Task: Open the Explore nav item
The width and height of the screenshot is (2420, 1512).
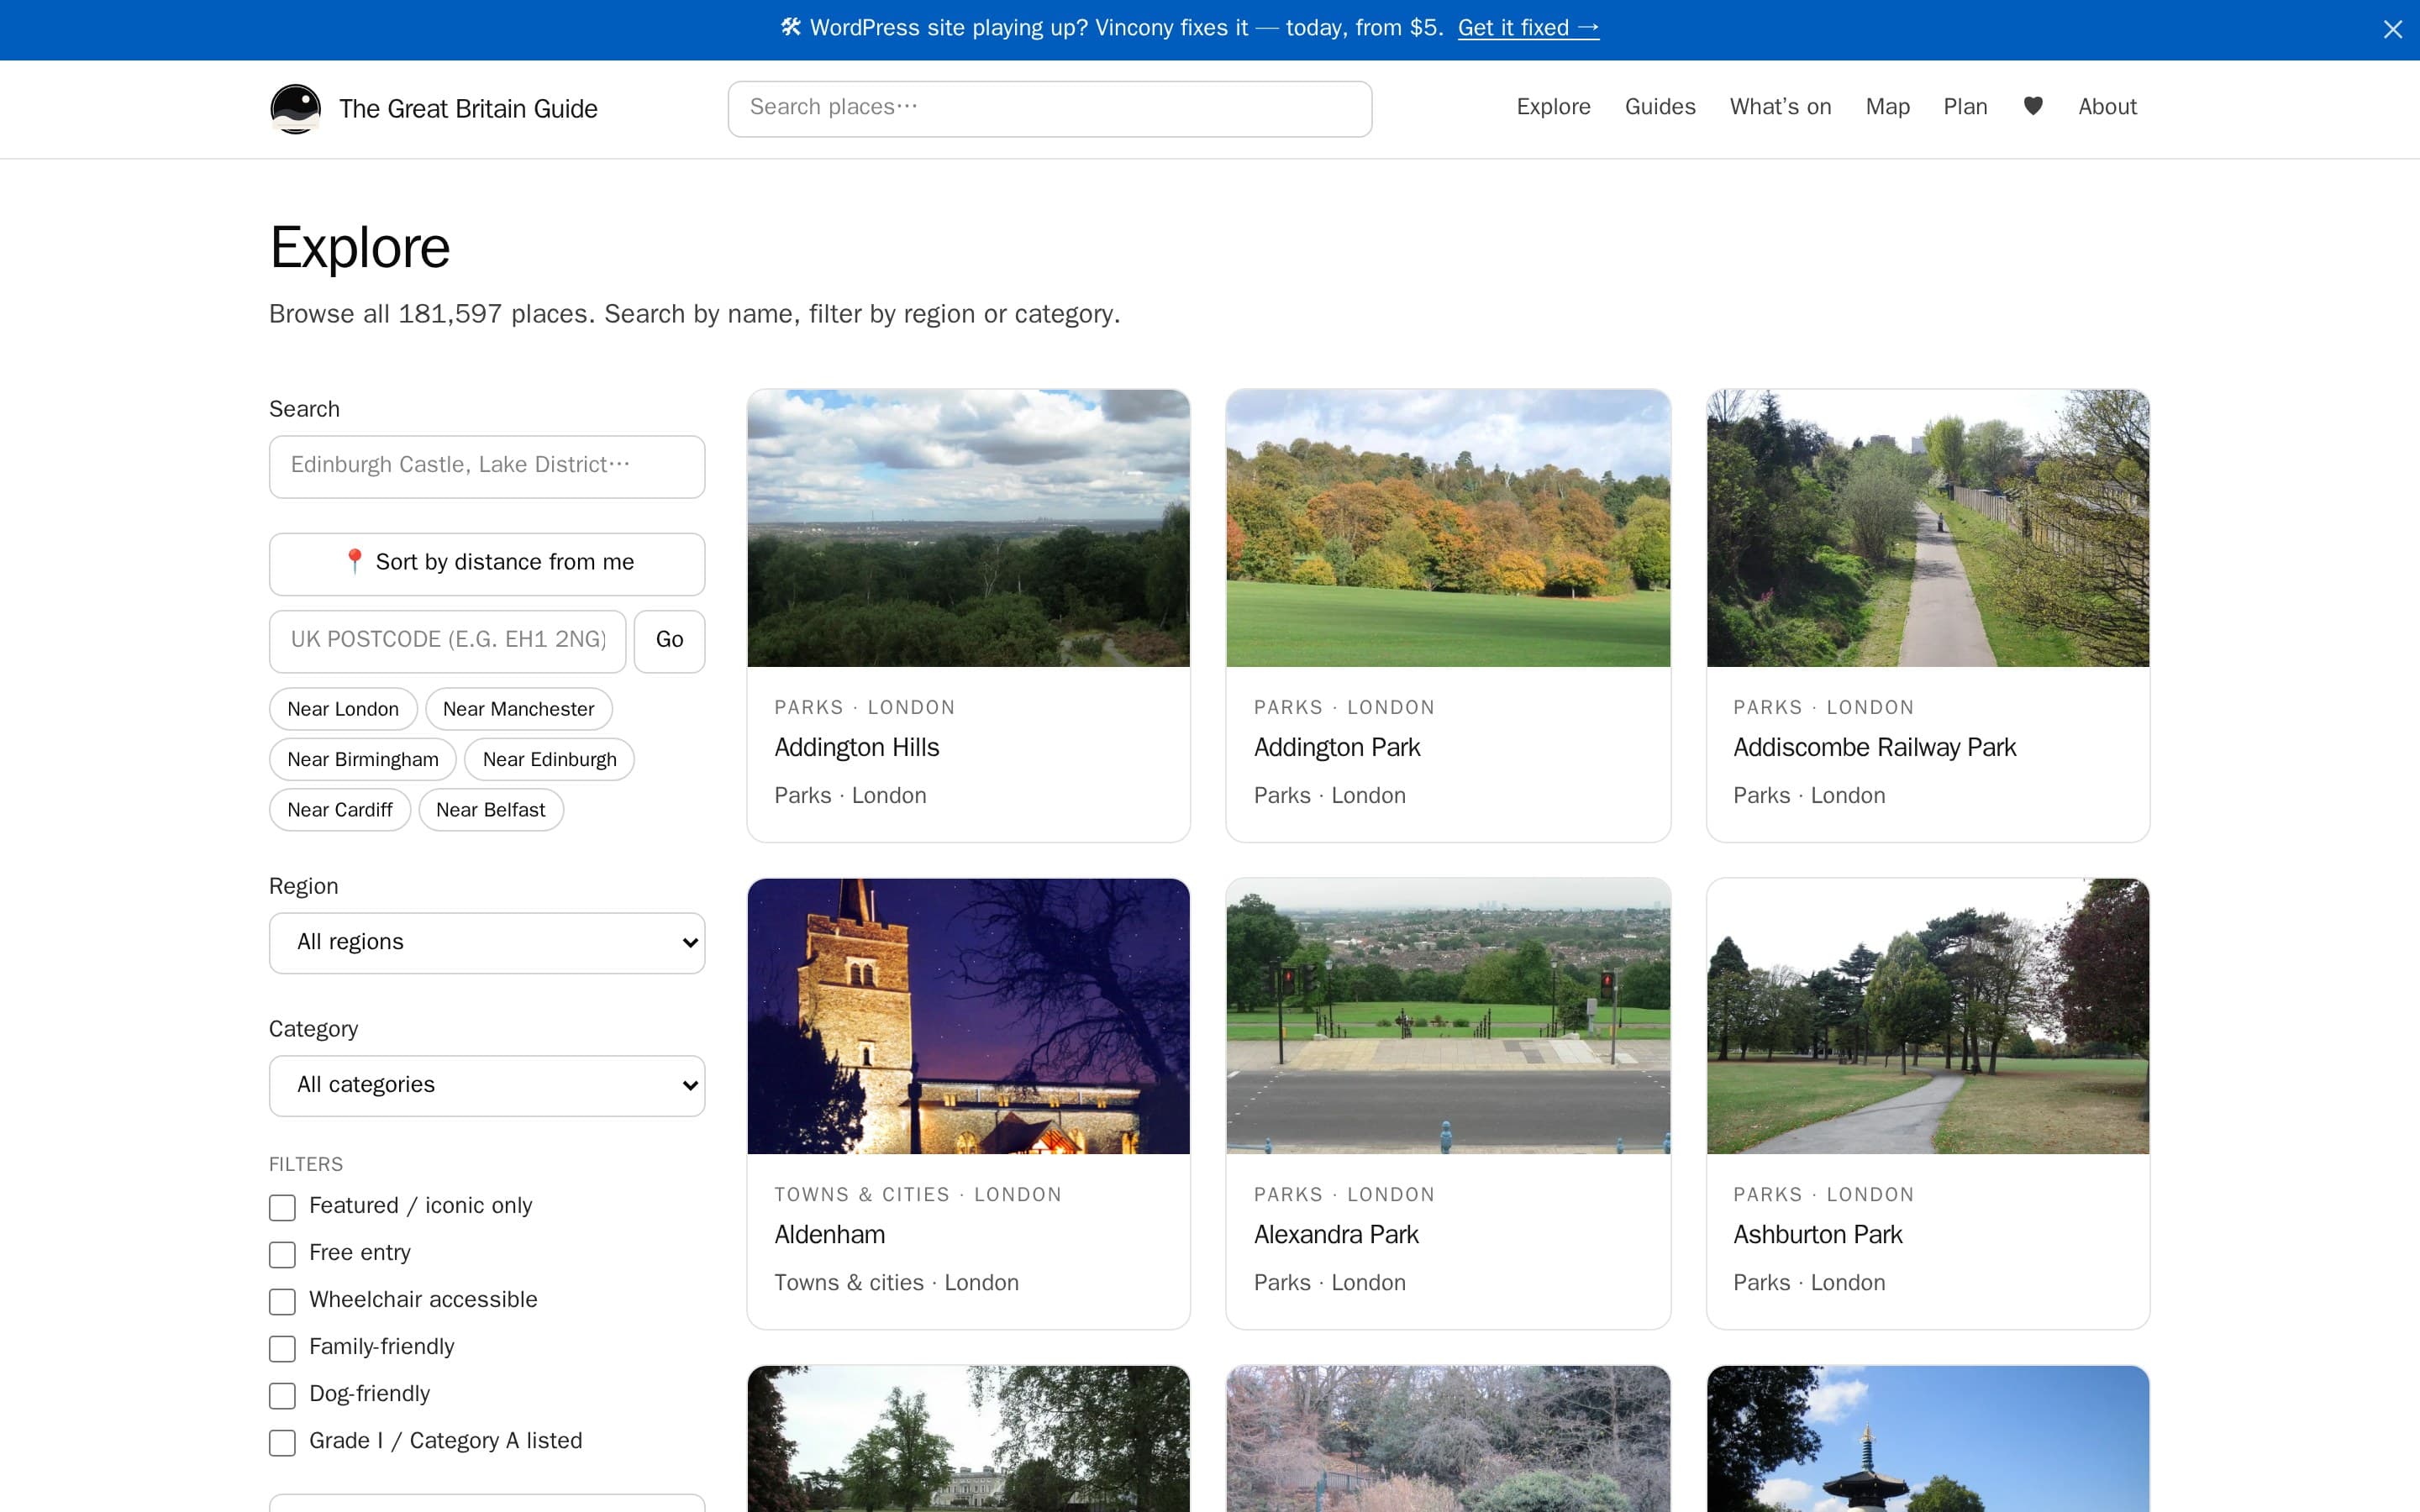Action: [1553, 107]
